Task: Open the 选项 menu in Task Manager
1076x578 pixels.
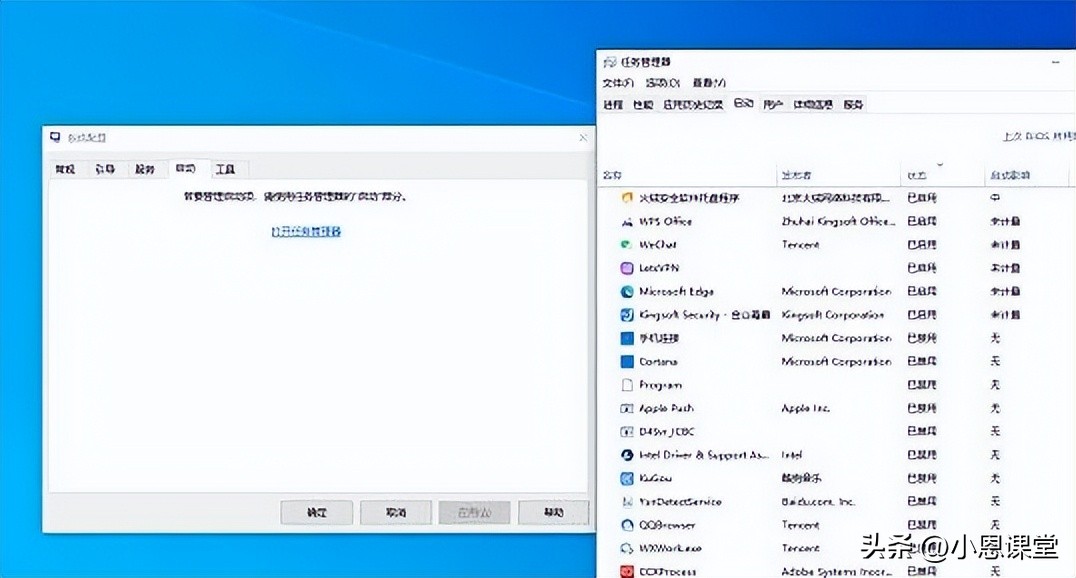Action: pyautogui.click(x=662, y=82)
